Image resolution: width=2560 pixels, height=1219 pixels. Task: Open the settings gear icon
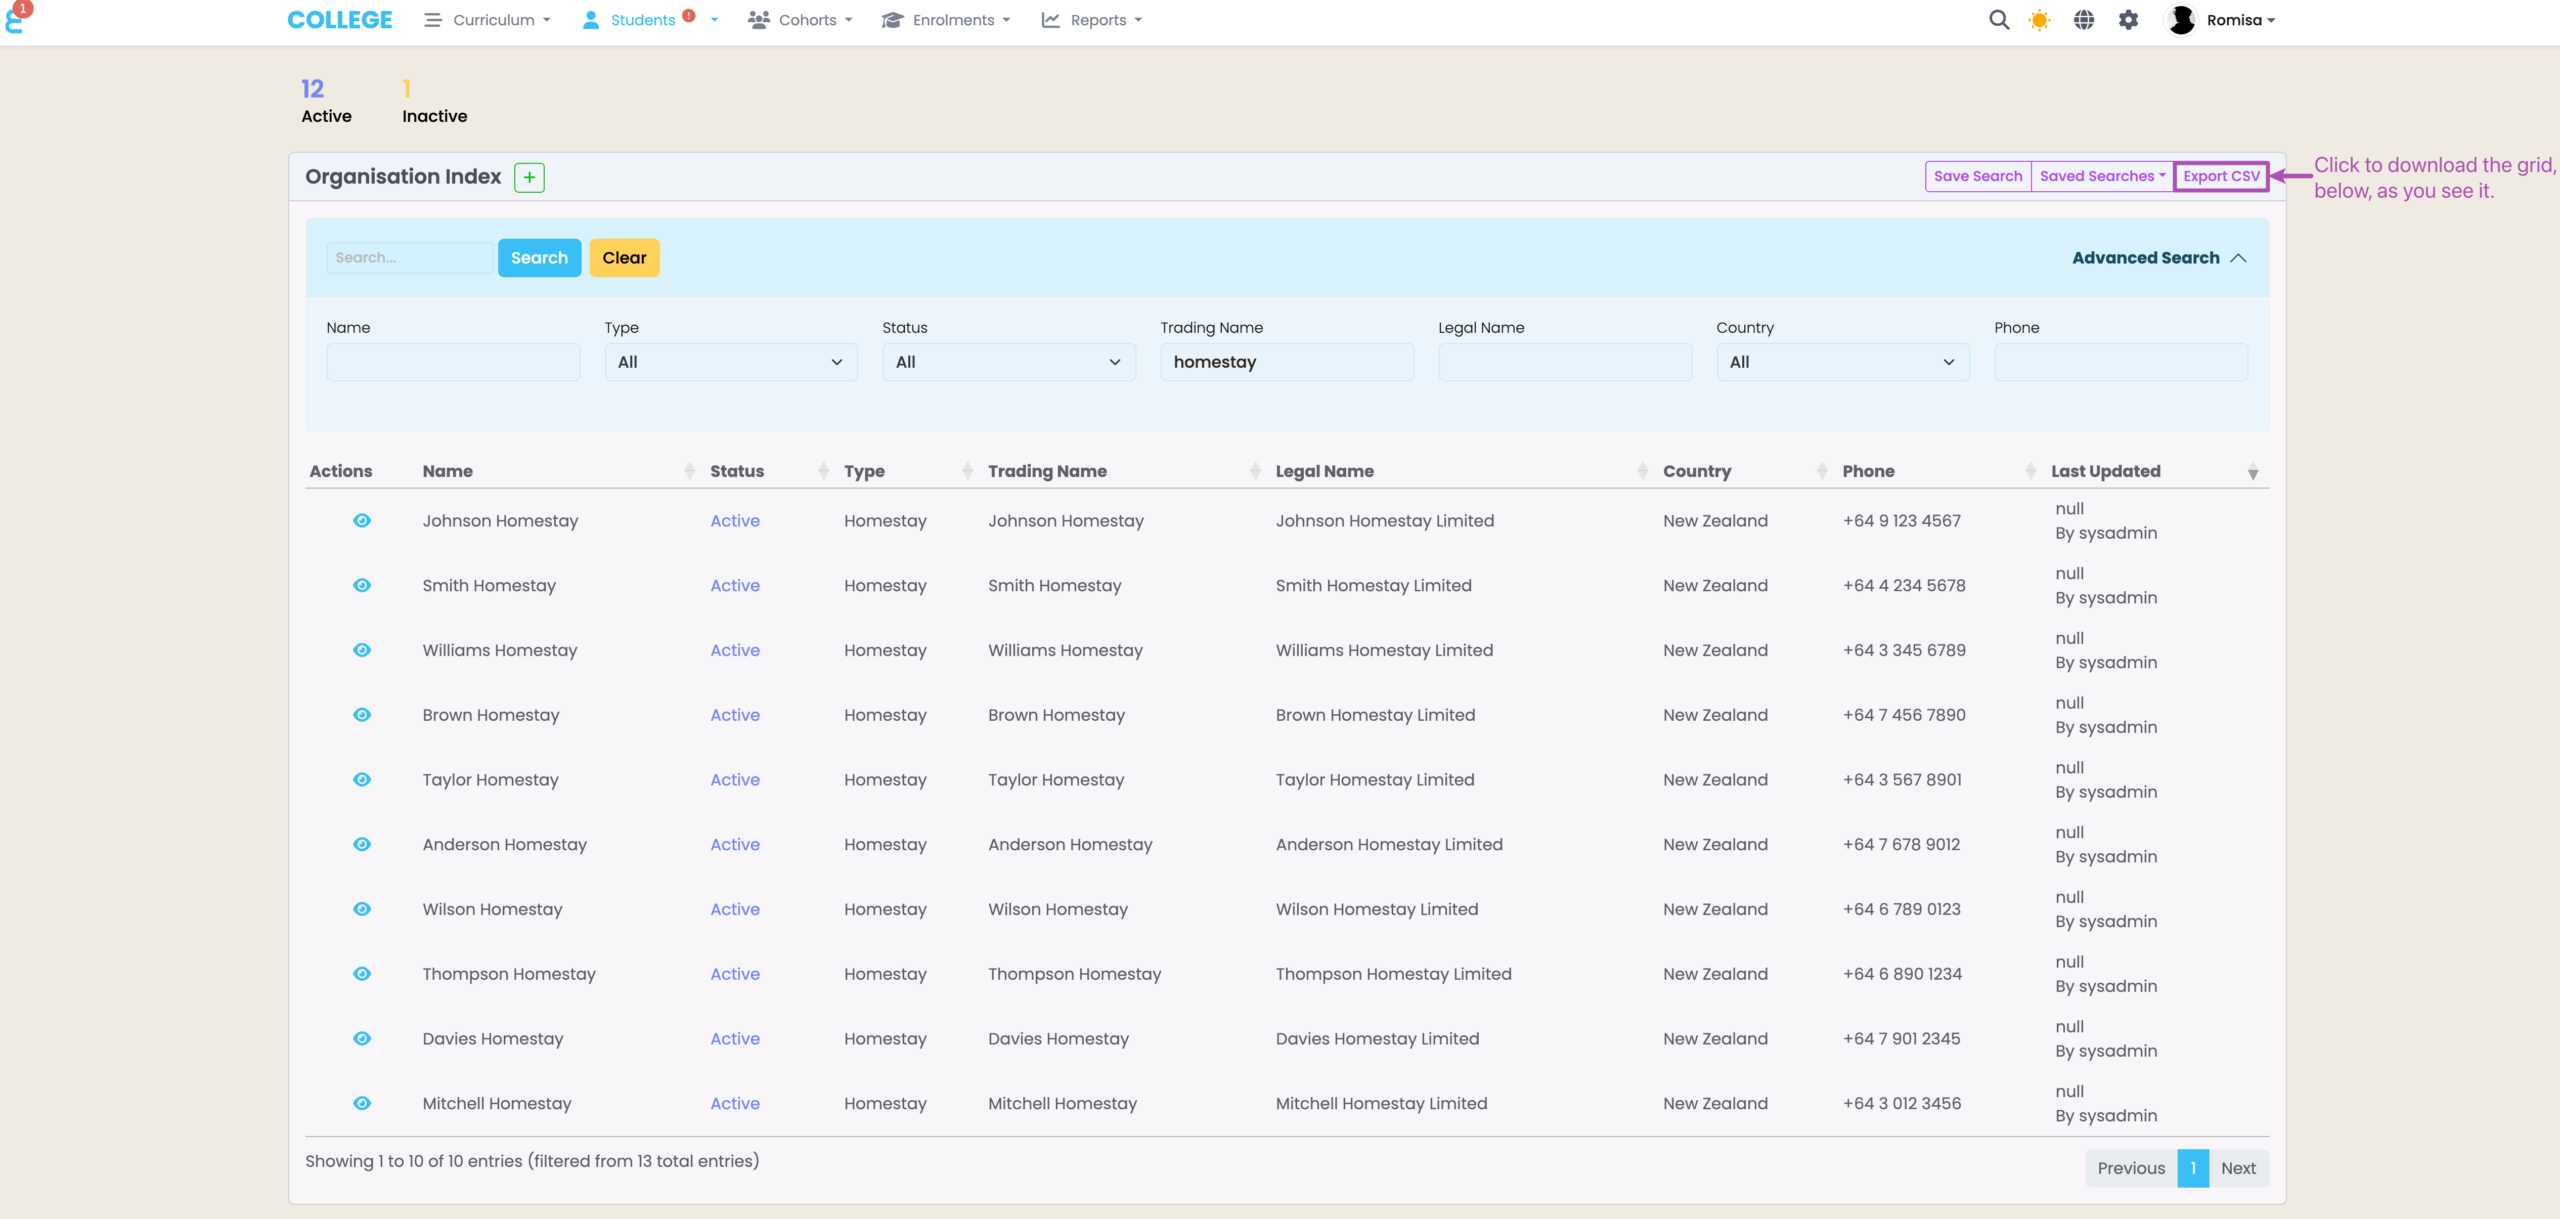[x=2128, y=20]
